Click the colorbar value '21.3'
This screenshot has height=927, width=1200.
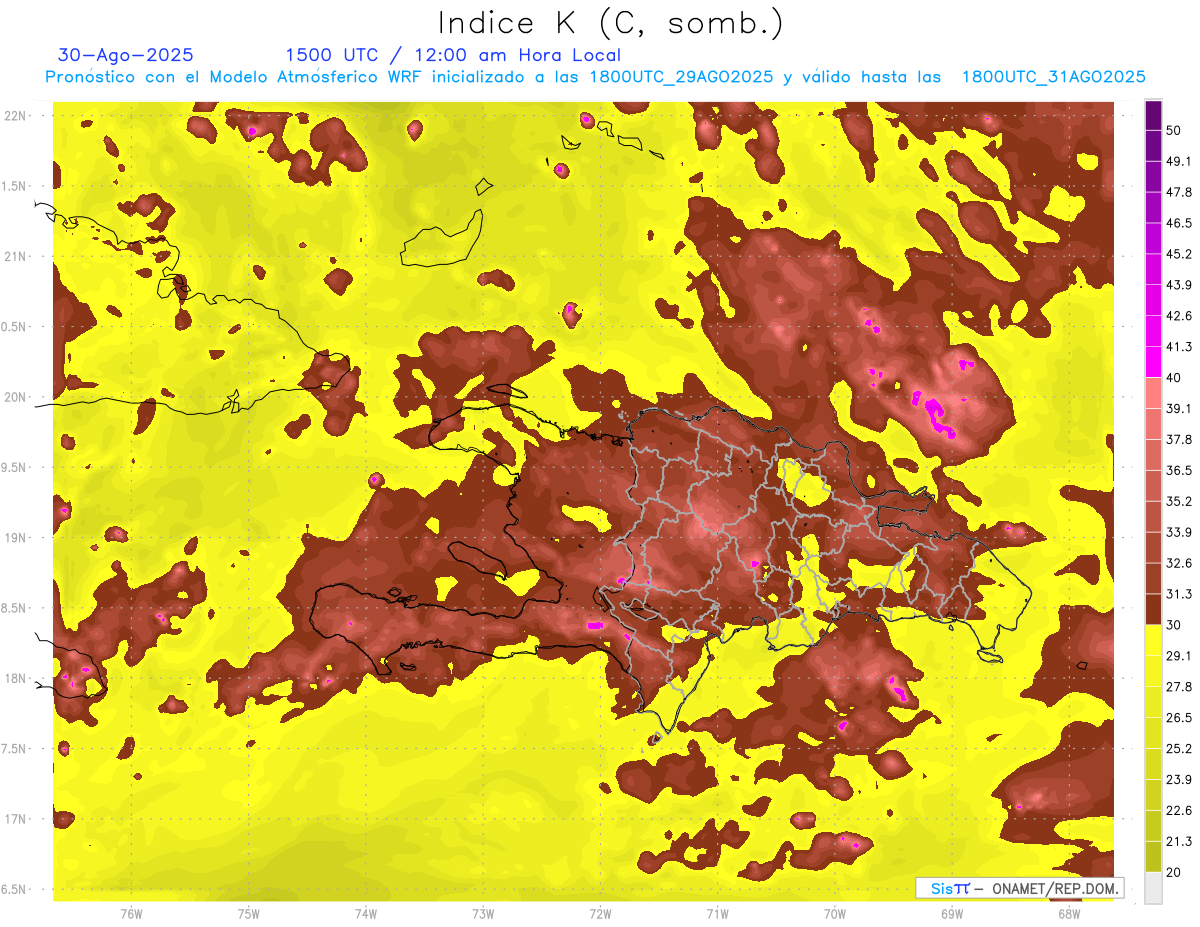point(1179,842)
